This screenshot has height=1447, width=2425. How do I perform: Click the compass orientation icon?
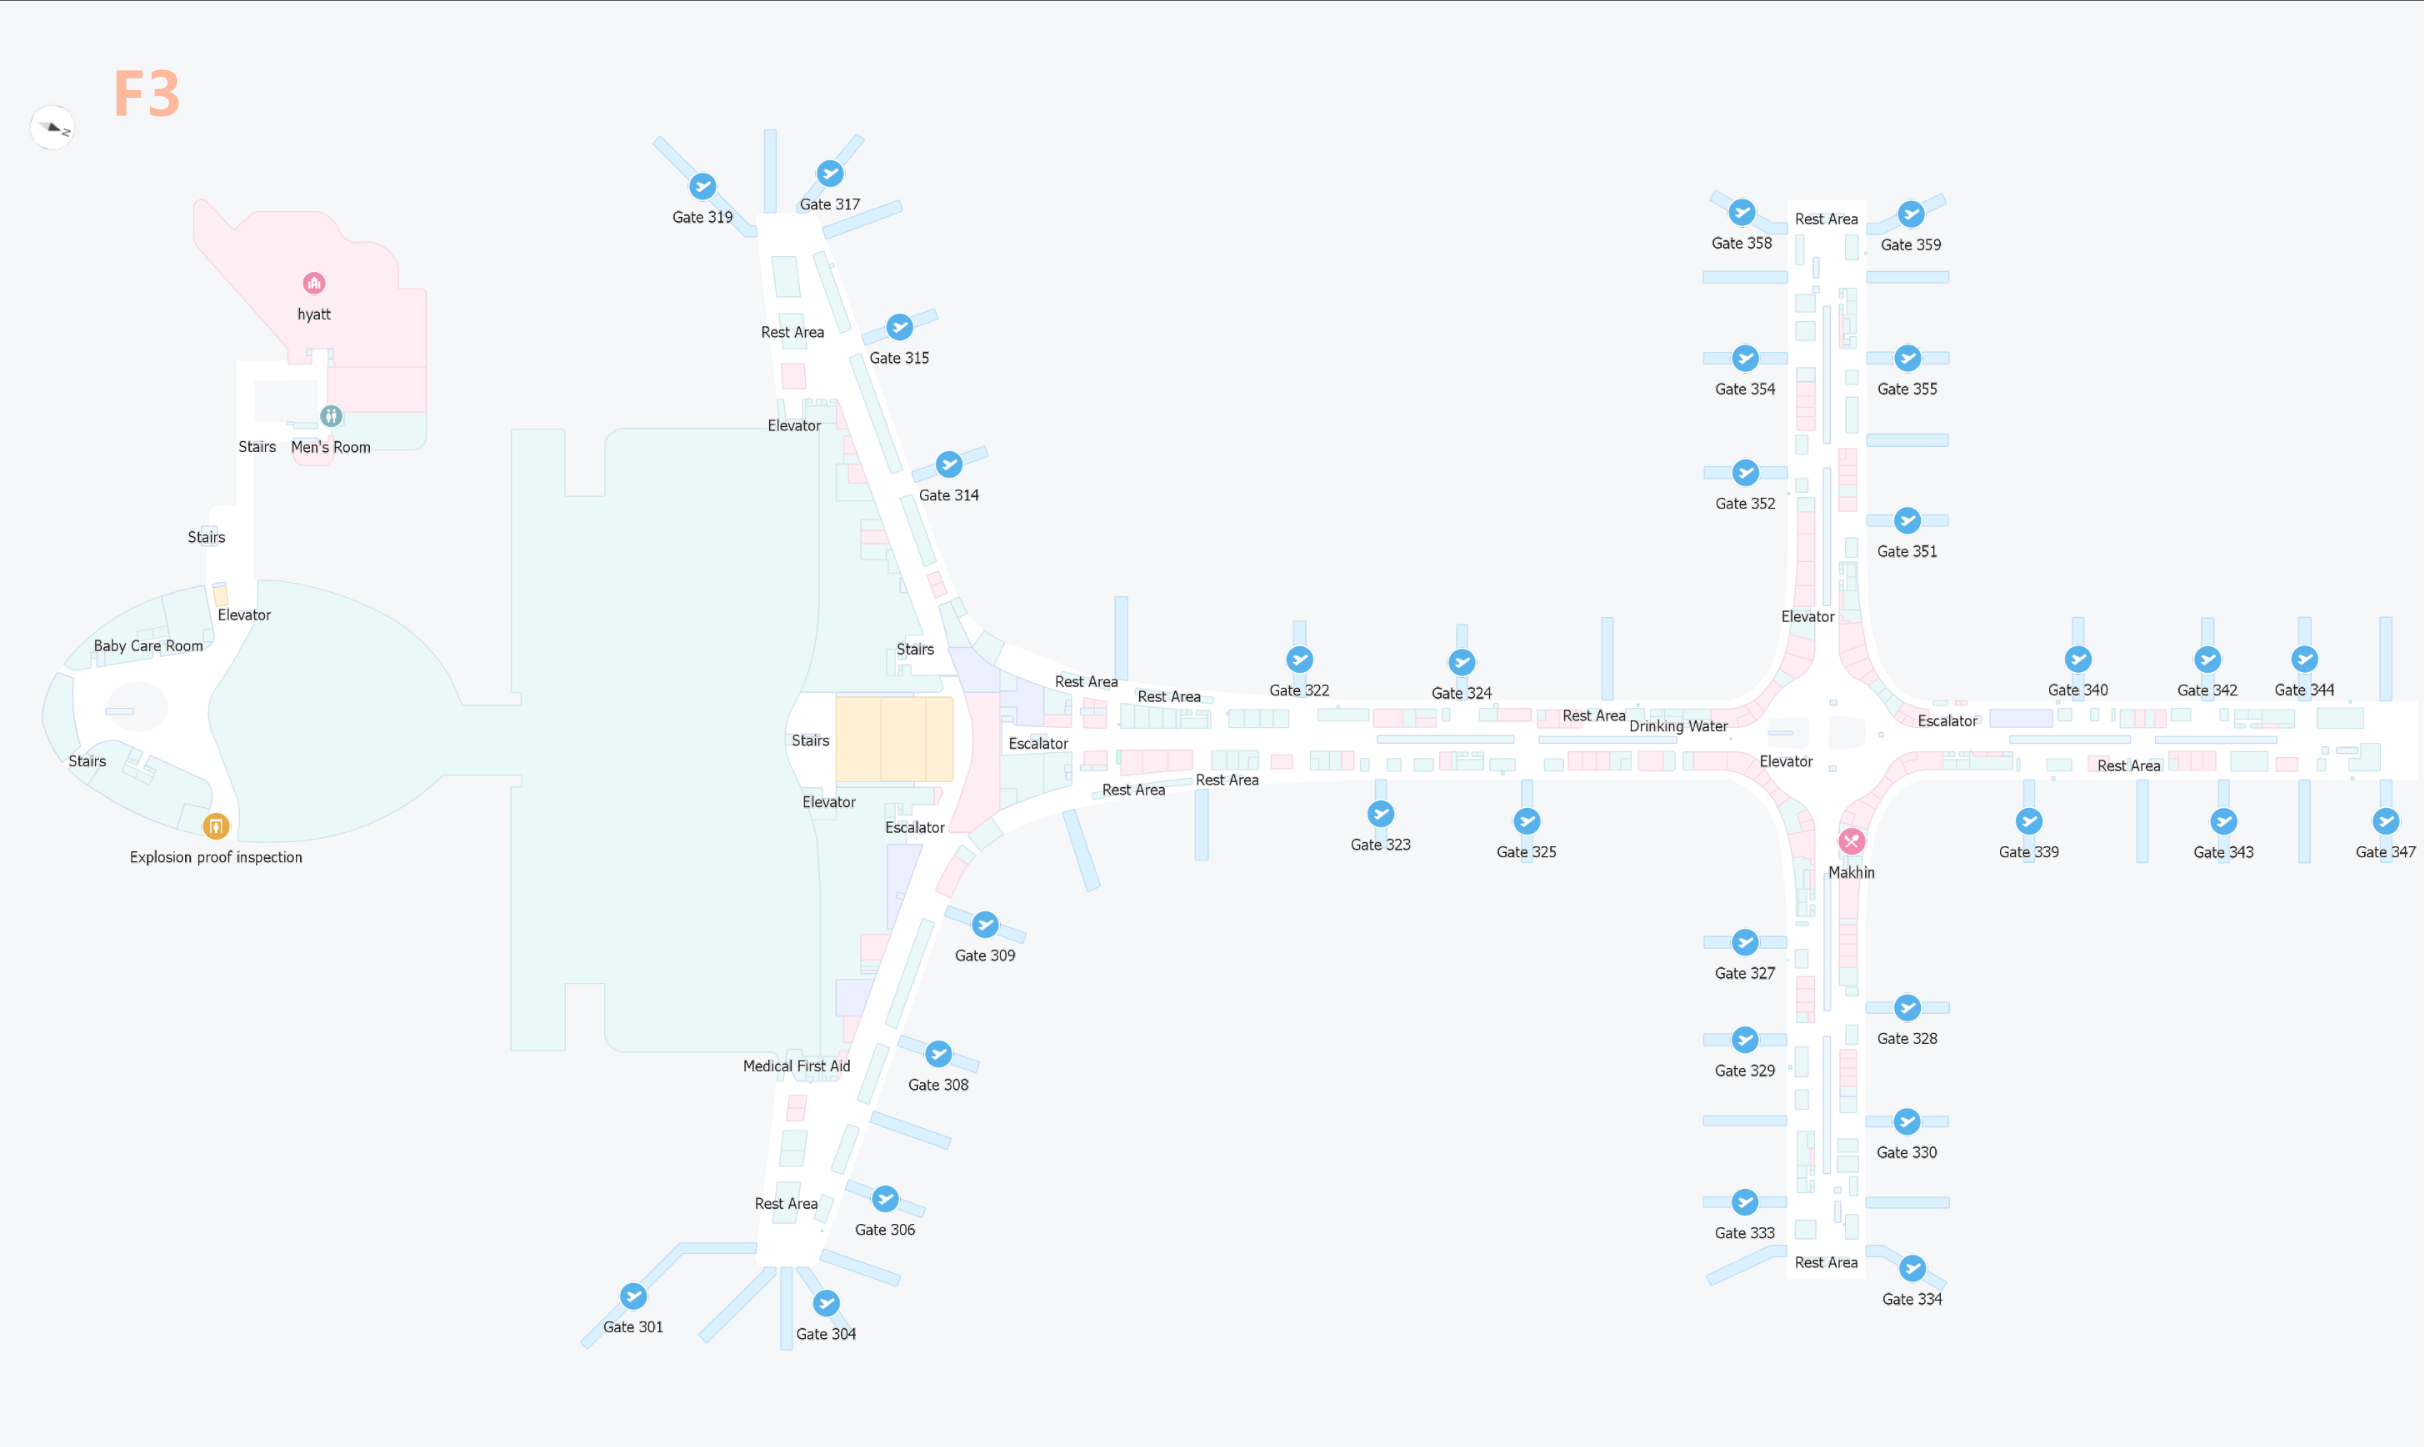[x=53, y=128]
